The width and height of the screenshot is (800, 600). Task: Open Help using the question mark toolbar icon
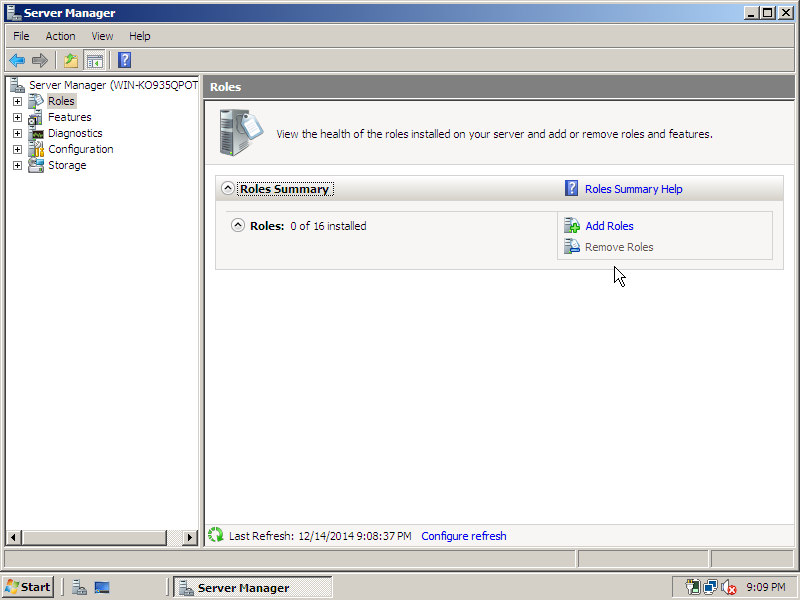pyautogui.click(x=123, y=60)
